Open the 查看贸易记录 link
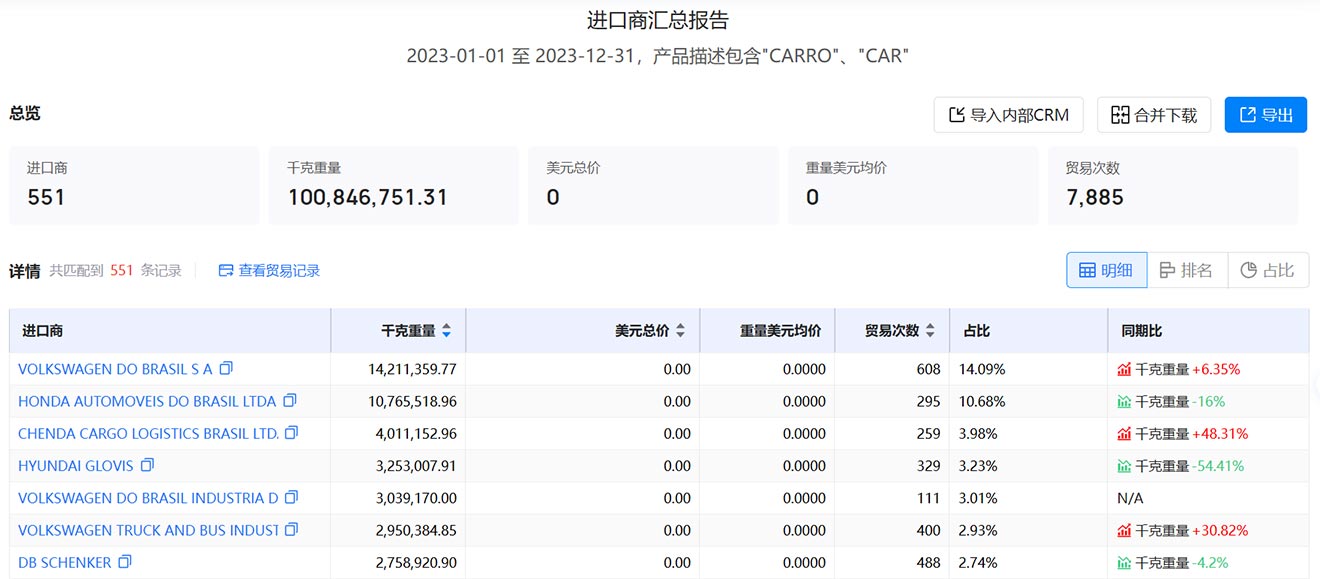 (x=269, y=270)
